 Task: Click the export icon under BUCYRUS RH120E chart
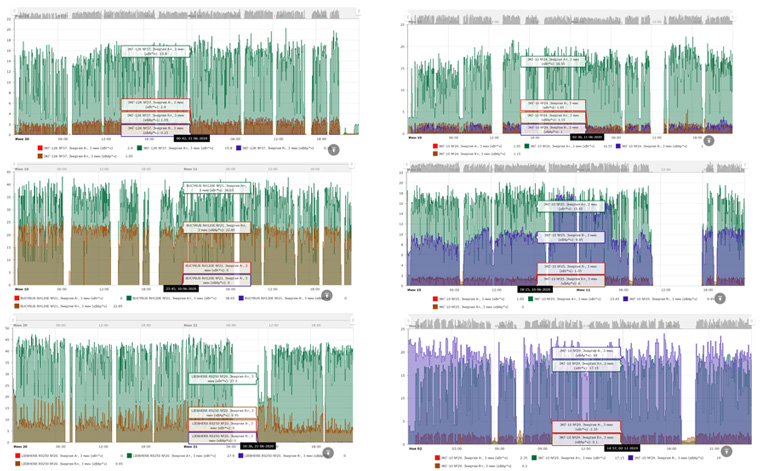click(x=327, y=296)
